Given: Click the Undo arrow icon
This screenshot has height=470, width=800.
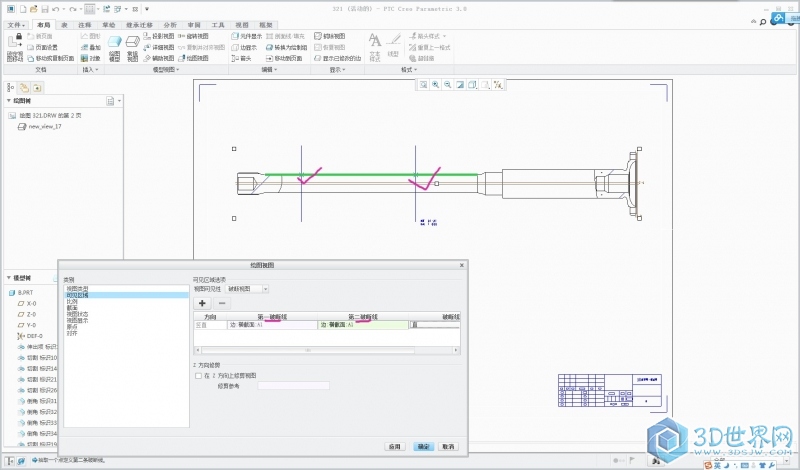Looking at the screenshot, I should click(x=56, y=9).
